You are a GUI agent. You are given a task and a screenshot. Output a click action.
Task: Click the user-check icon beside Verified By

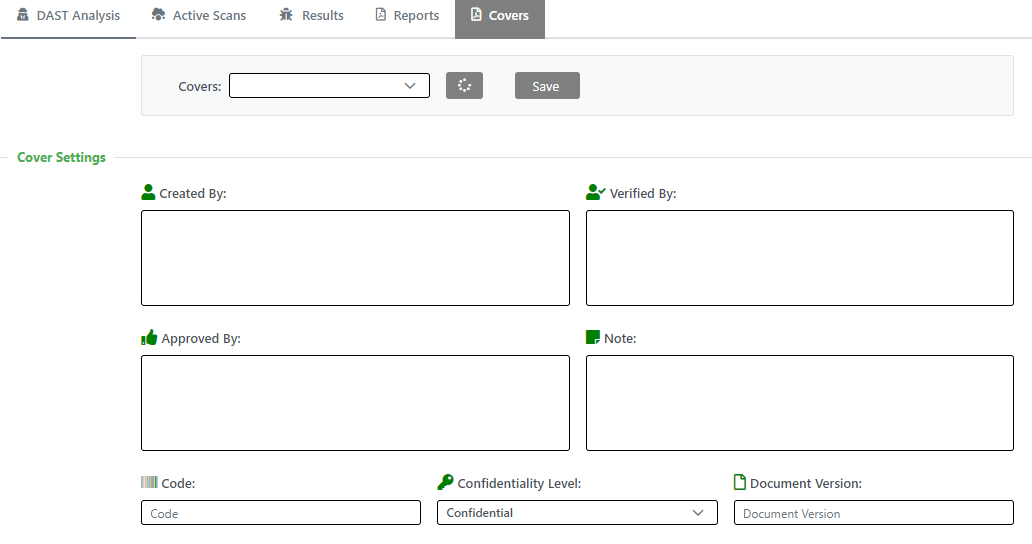(595, 192)
